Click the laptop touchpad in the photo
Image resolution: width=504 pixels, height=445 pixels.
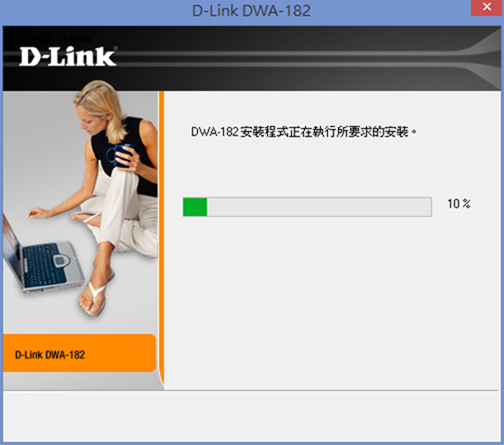coord(63,261)
